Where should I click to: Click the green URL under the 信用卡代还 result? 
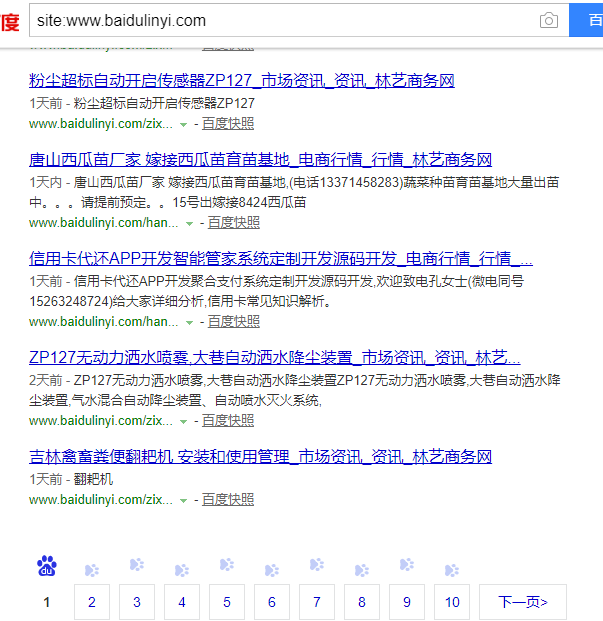click(x=104, y=322)
